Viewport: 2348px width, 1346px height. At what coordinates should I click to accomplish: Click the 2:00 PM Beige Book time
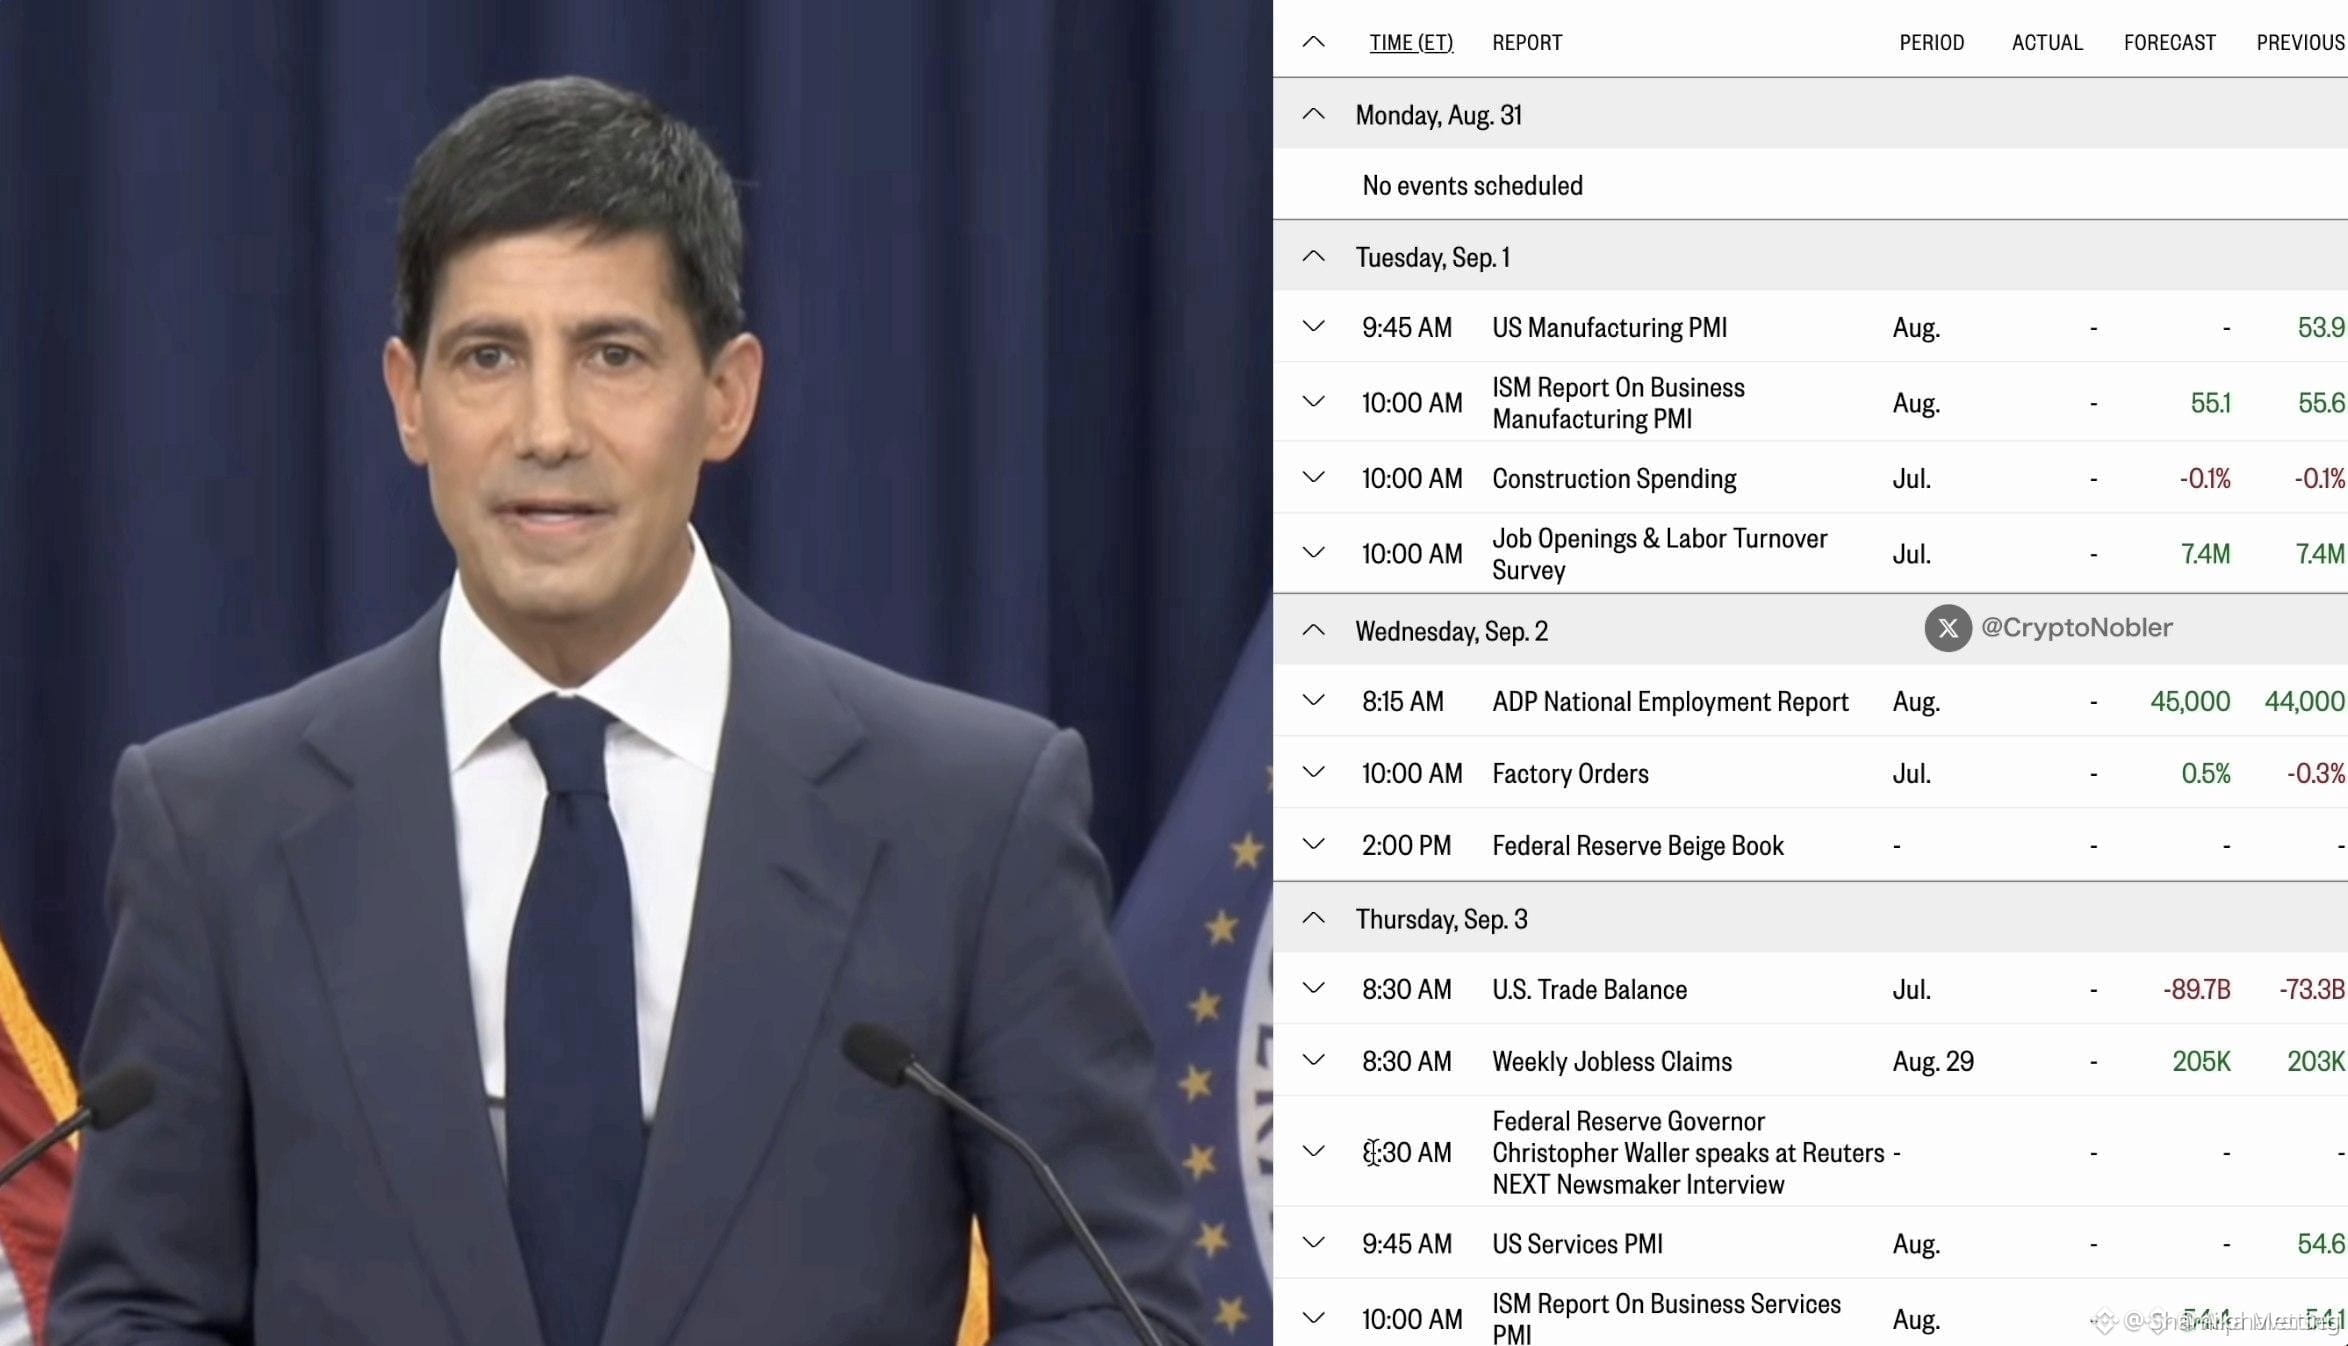[x=1406, y=846]
